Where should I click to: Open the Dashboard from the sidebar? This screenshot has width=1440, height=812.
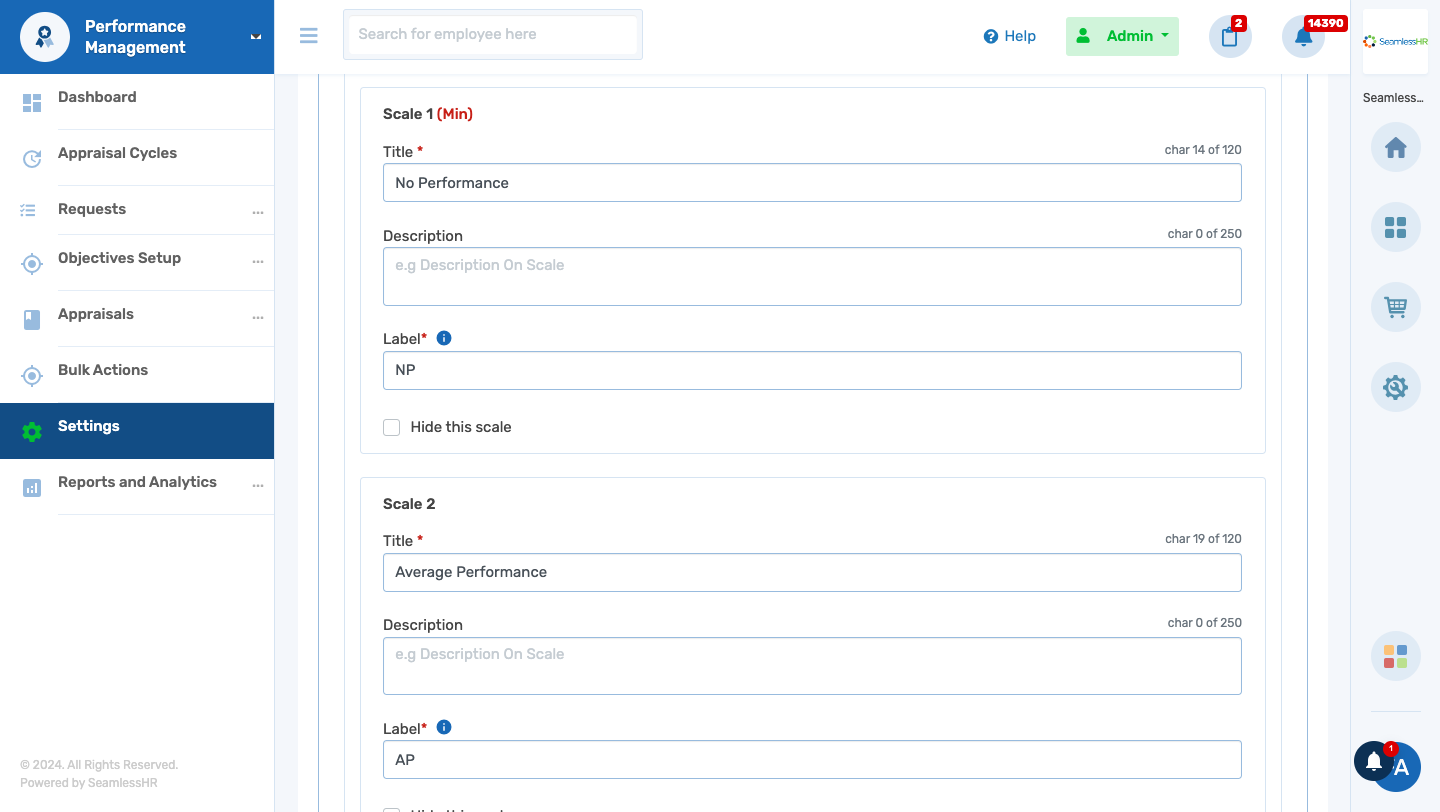[x=97, y=97]
